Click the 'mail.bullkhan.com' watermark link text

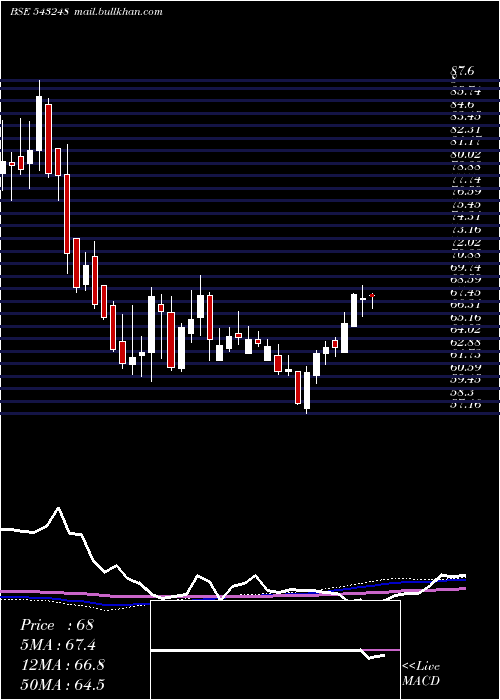tap(117, 12)
